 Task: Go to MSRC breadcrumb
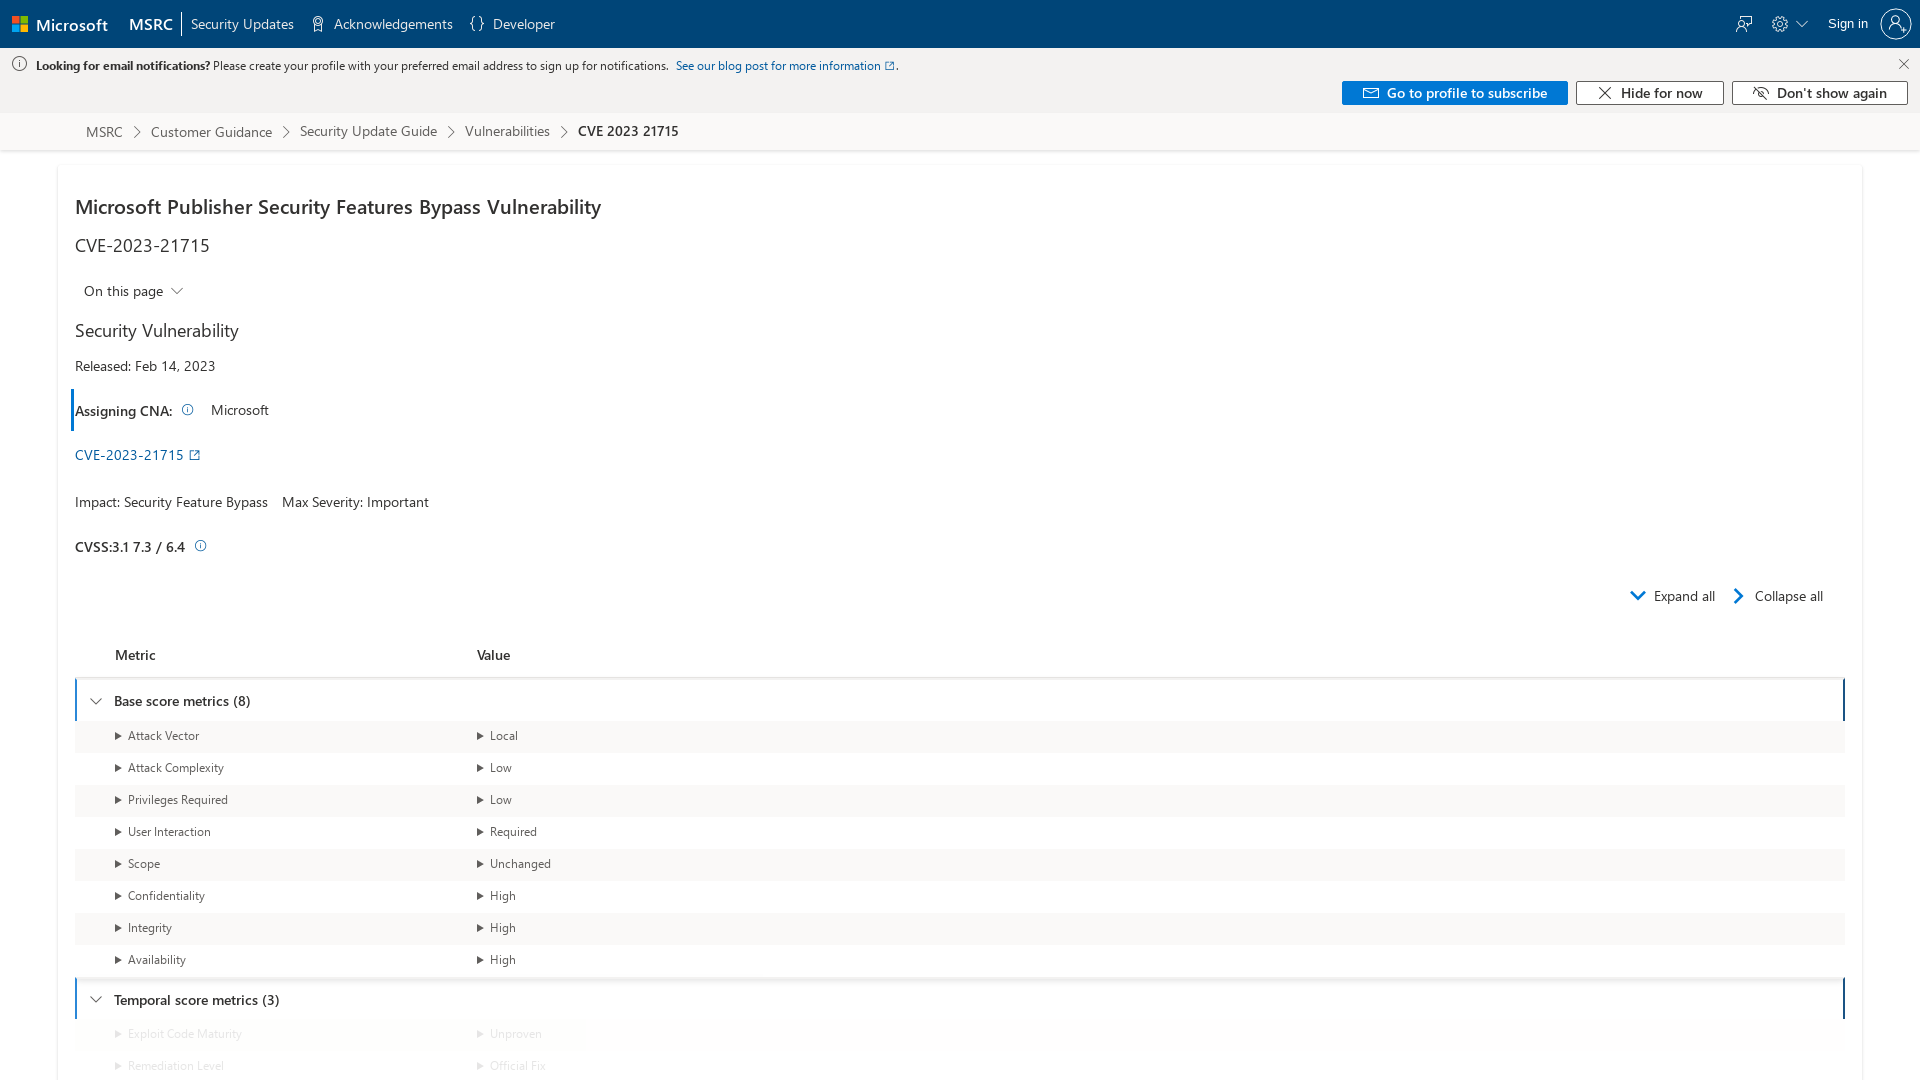click(104, 132)
